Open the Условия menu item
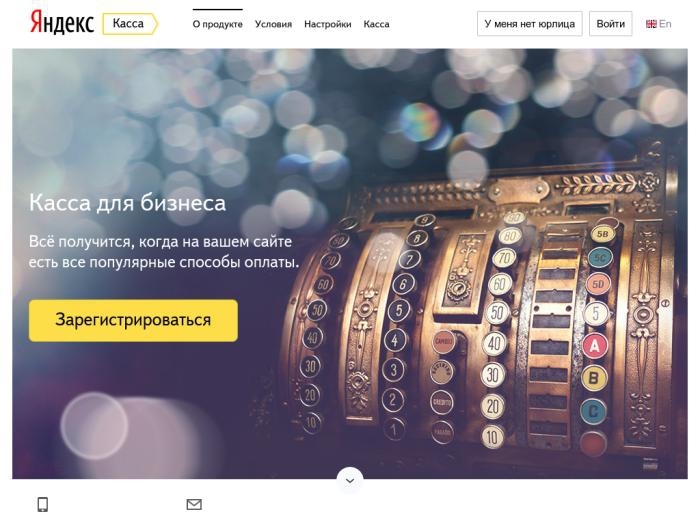This screenshot has width=700, height=525. click(x=273, y=24)
